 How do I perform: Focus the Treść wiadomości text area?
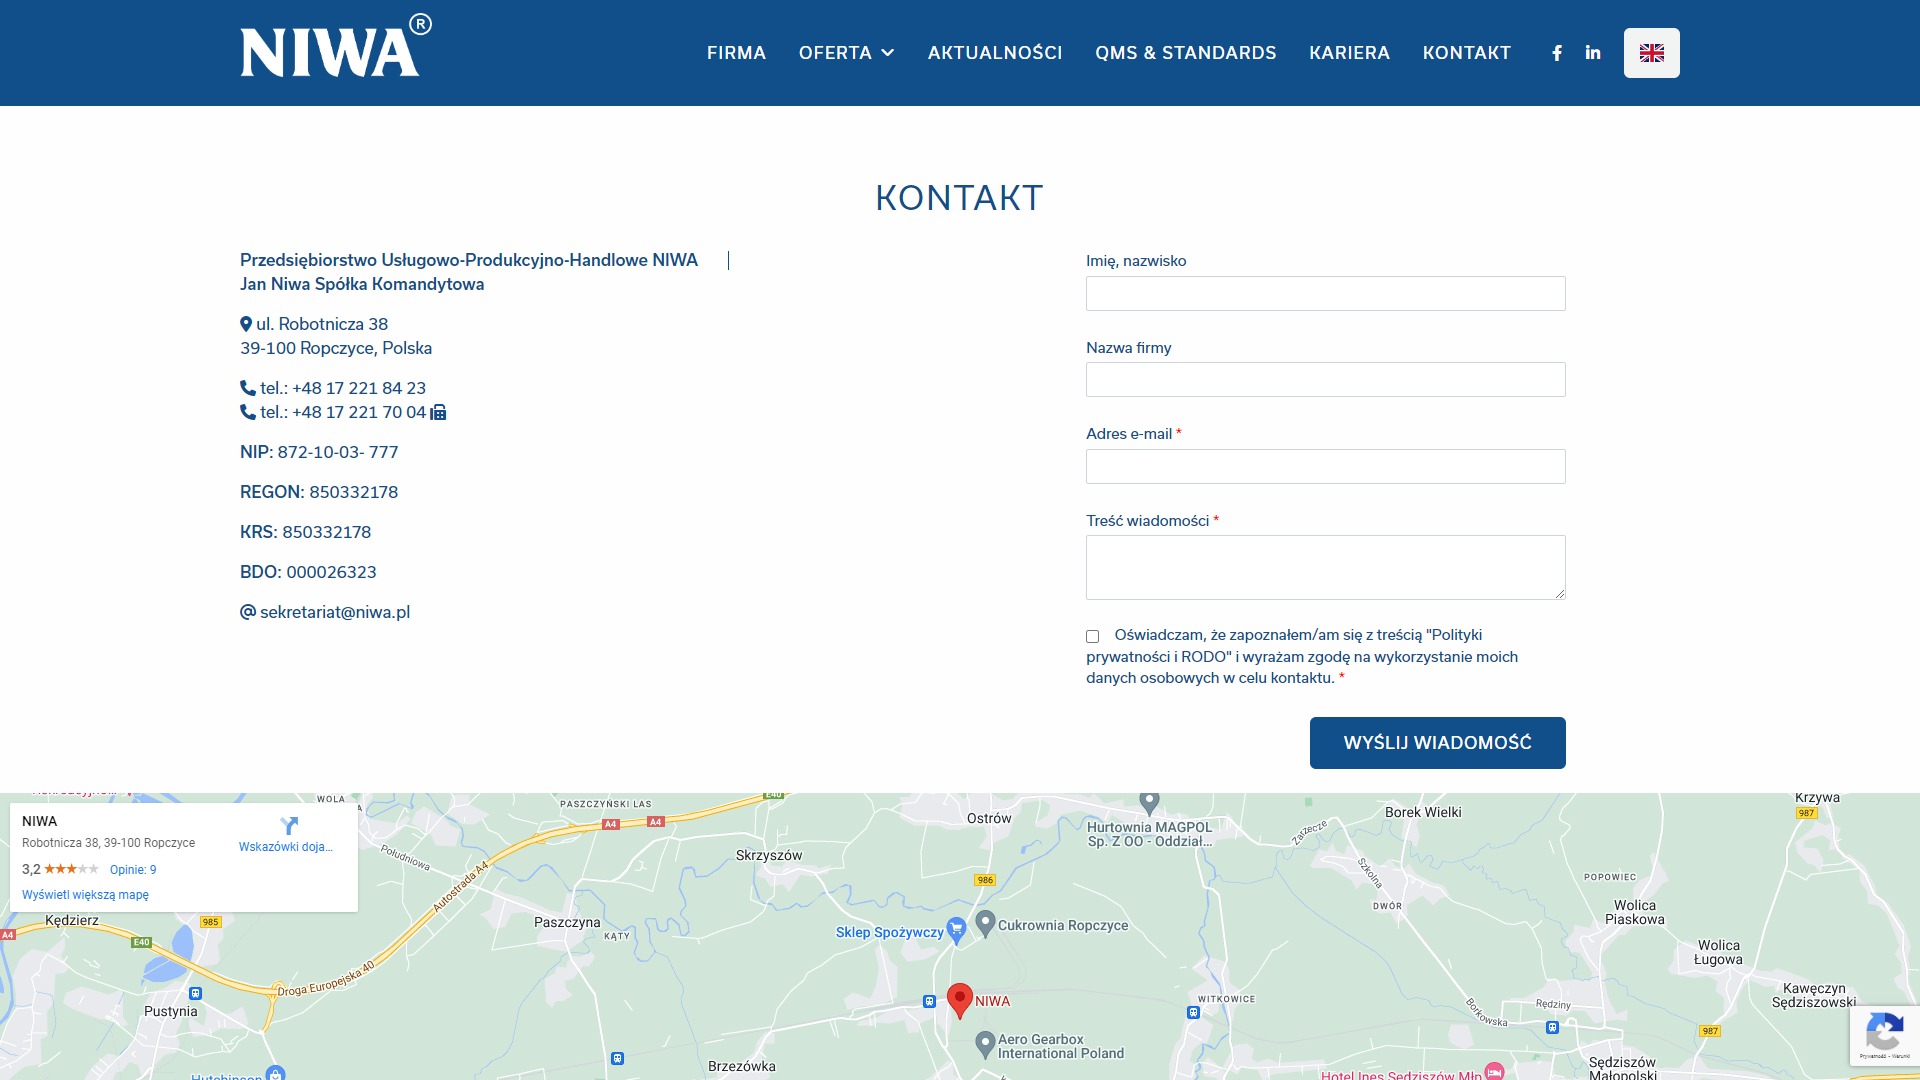tap(1326, 568)
